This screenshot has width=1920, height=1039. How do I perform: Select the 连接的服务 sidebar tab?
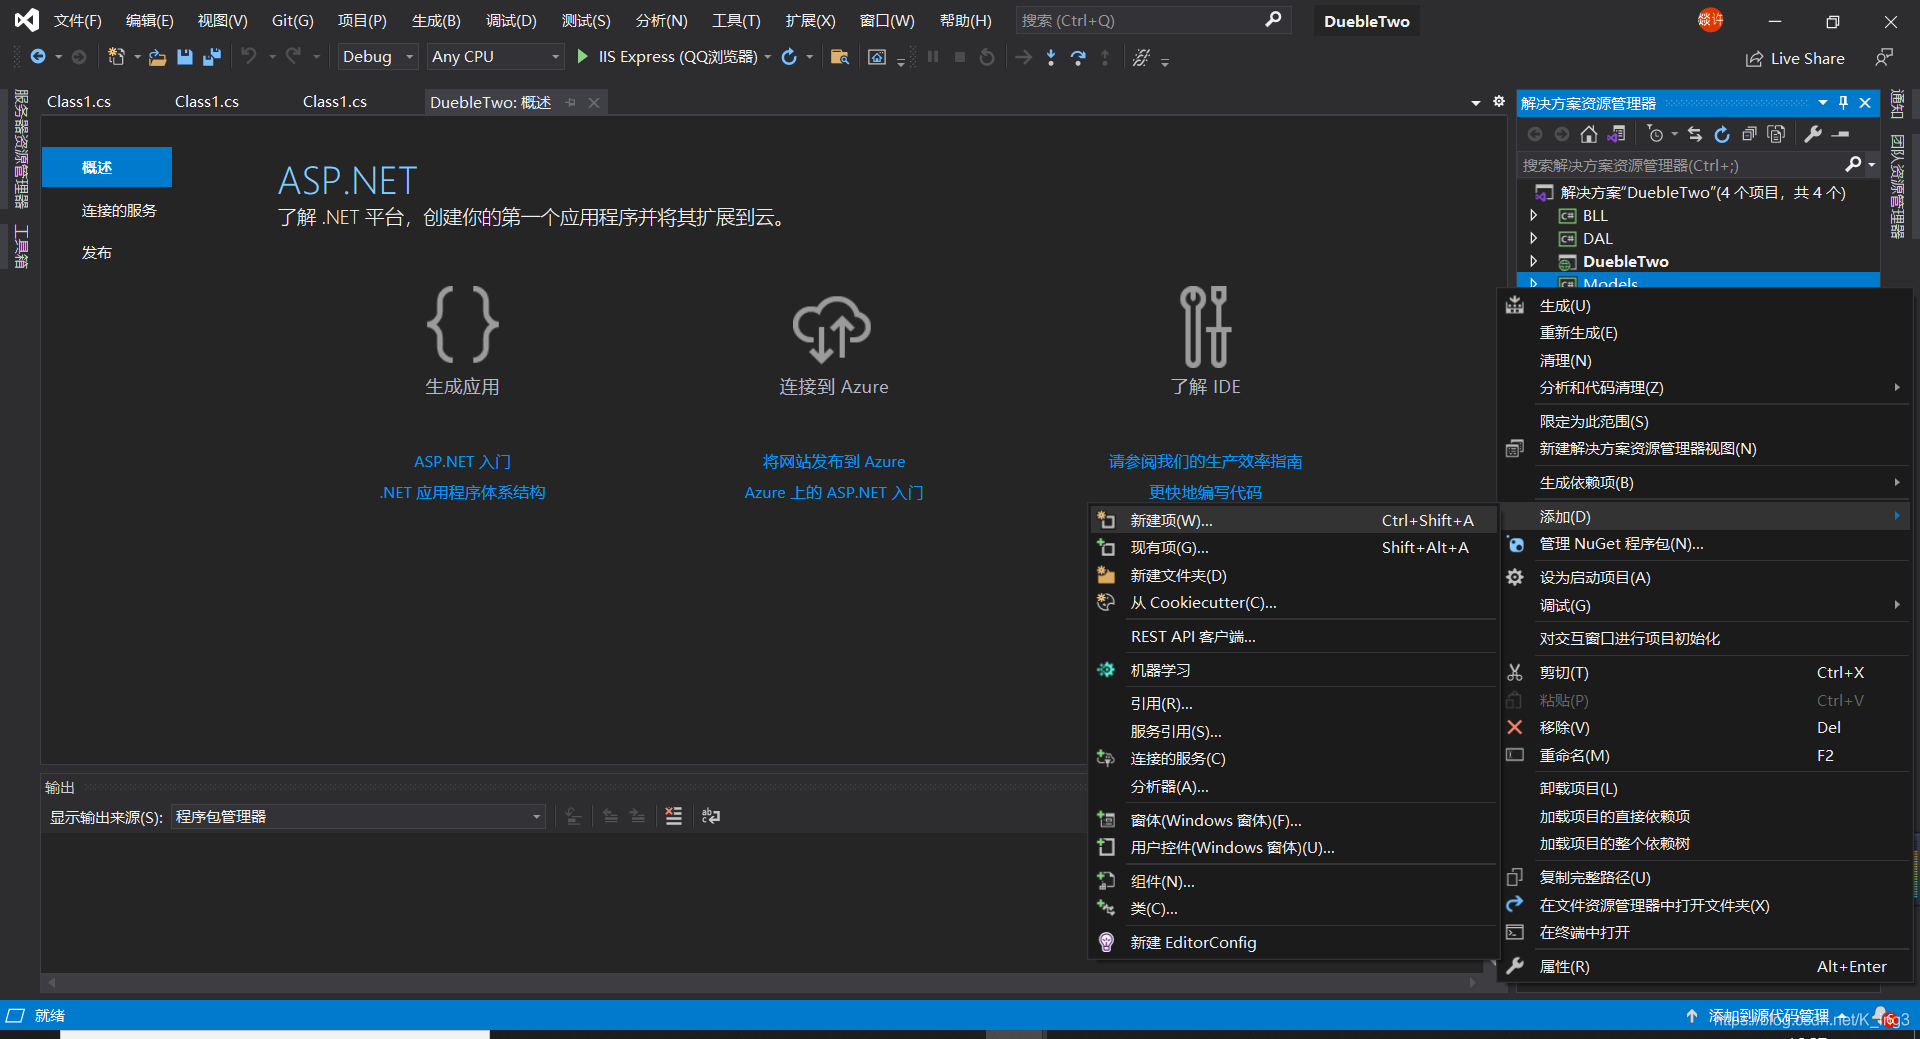(119, 211)
